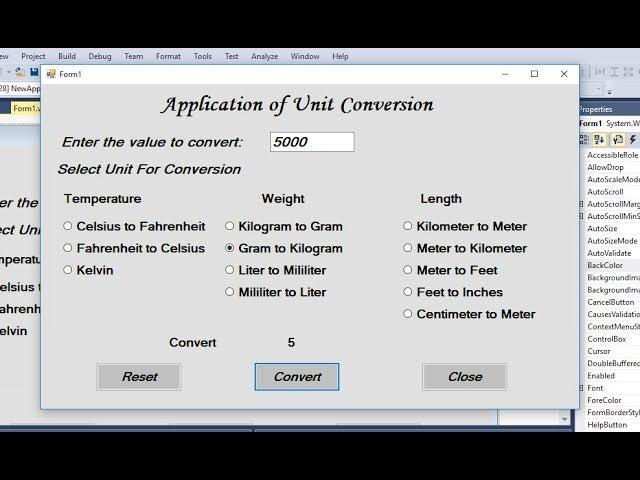640x480 pixels.
Task: Expand the AutoScrollMinSize property
Action: point(582,216)
